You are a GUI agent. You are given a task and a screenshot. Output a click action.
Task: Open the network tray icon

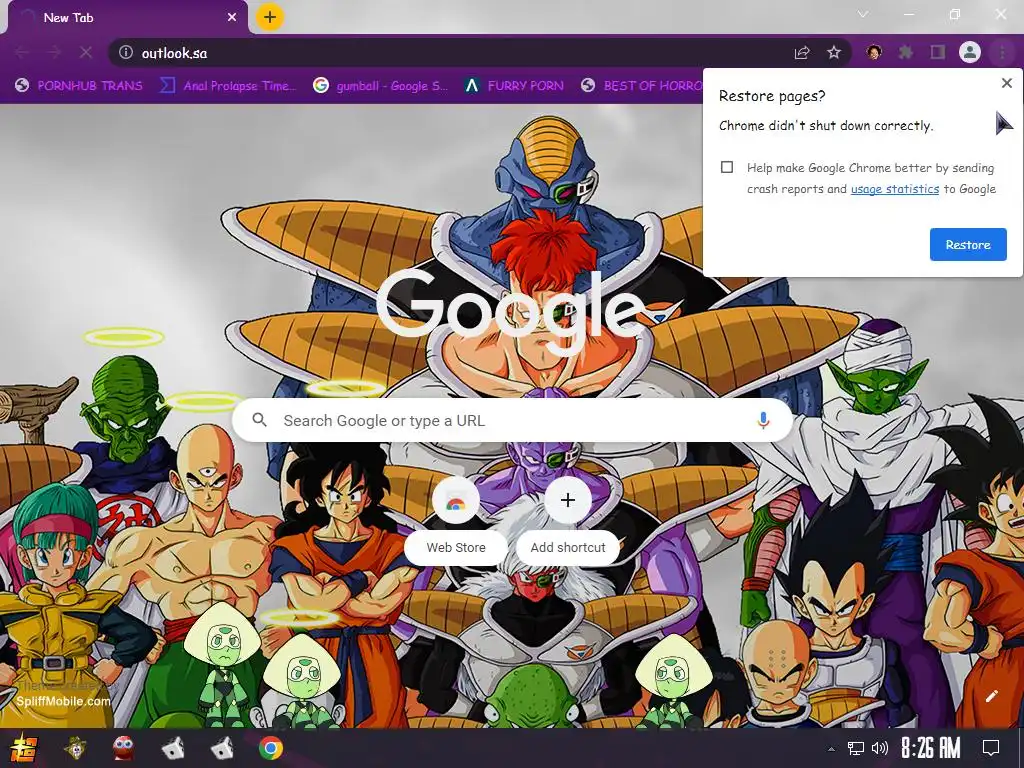pyautogui.click(x=856, y=748)
